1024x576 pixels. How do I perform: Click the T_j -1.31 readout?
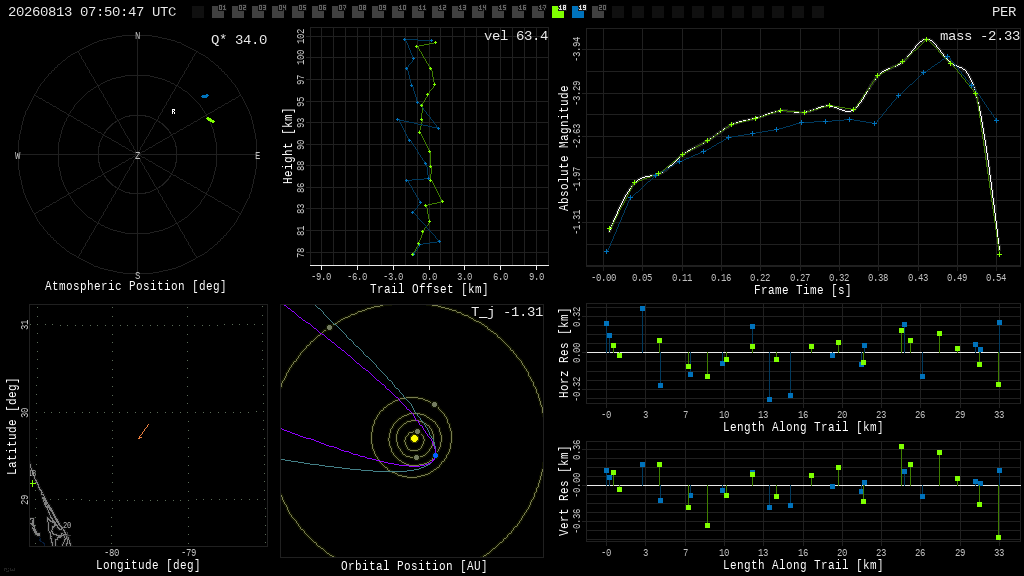pyautogui.click(x=507, y=312)
